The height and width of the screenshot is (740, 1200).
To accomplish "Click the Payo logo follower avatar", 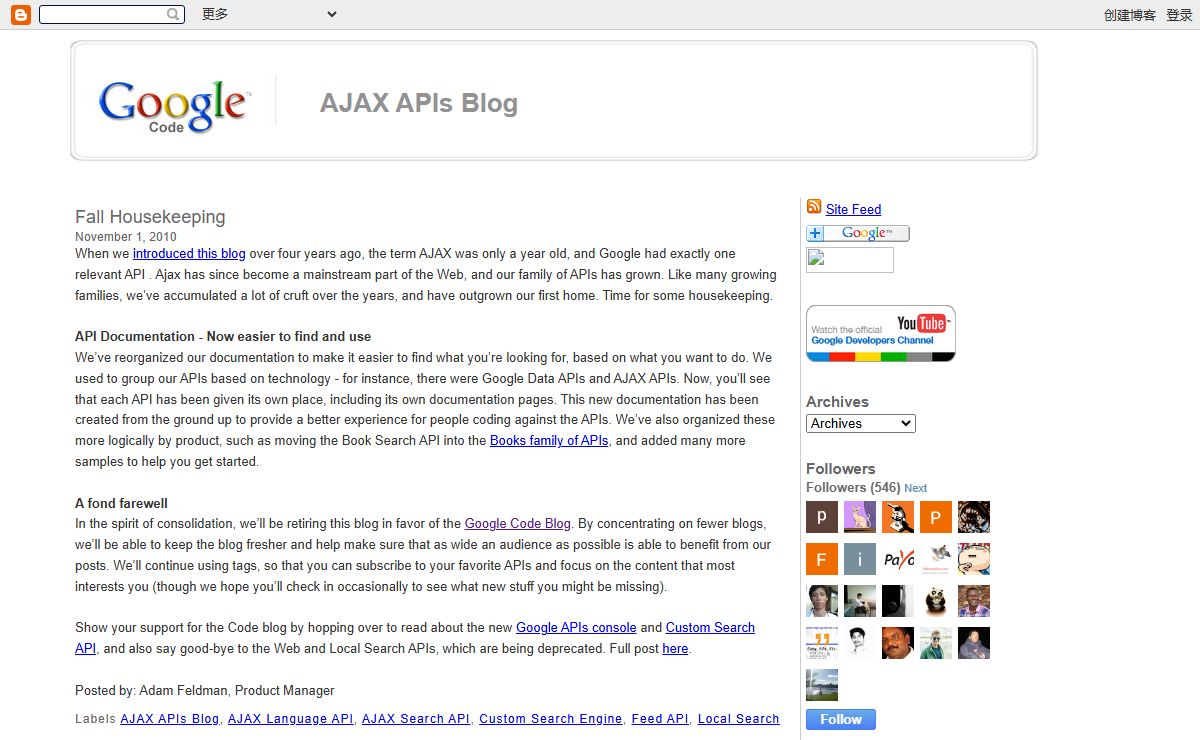I will [x=898, y=559].
